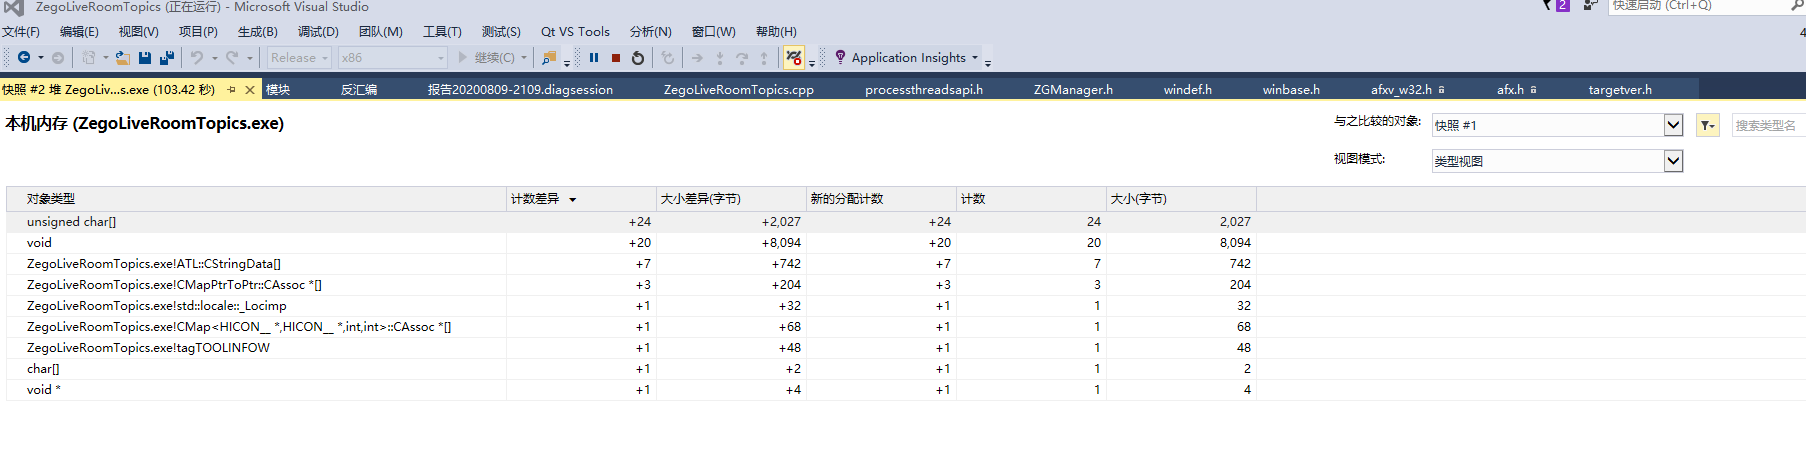The width and height of the screenshot is (1806, 459).
Task: Select the ZegoLiveRoomTopics.exe!std::locale::_Locimp row
Action: point(631,306)
